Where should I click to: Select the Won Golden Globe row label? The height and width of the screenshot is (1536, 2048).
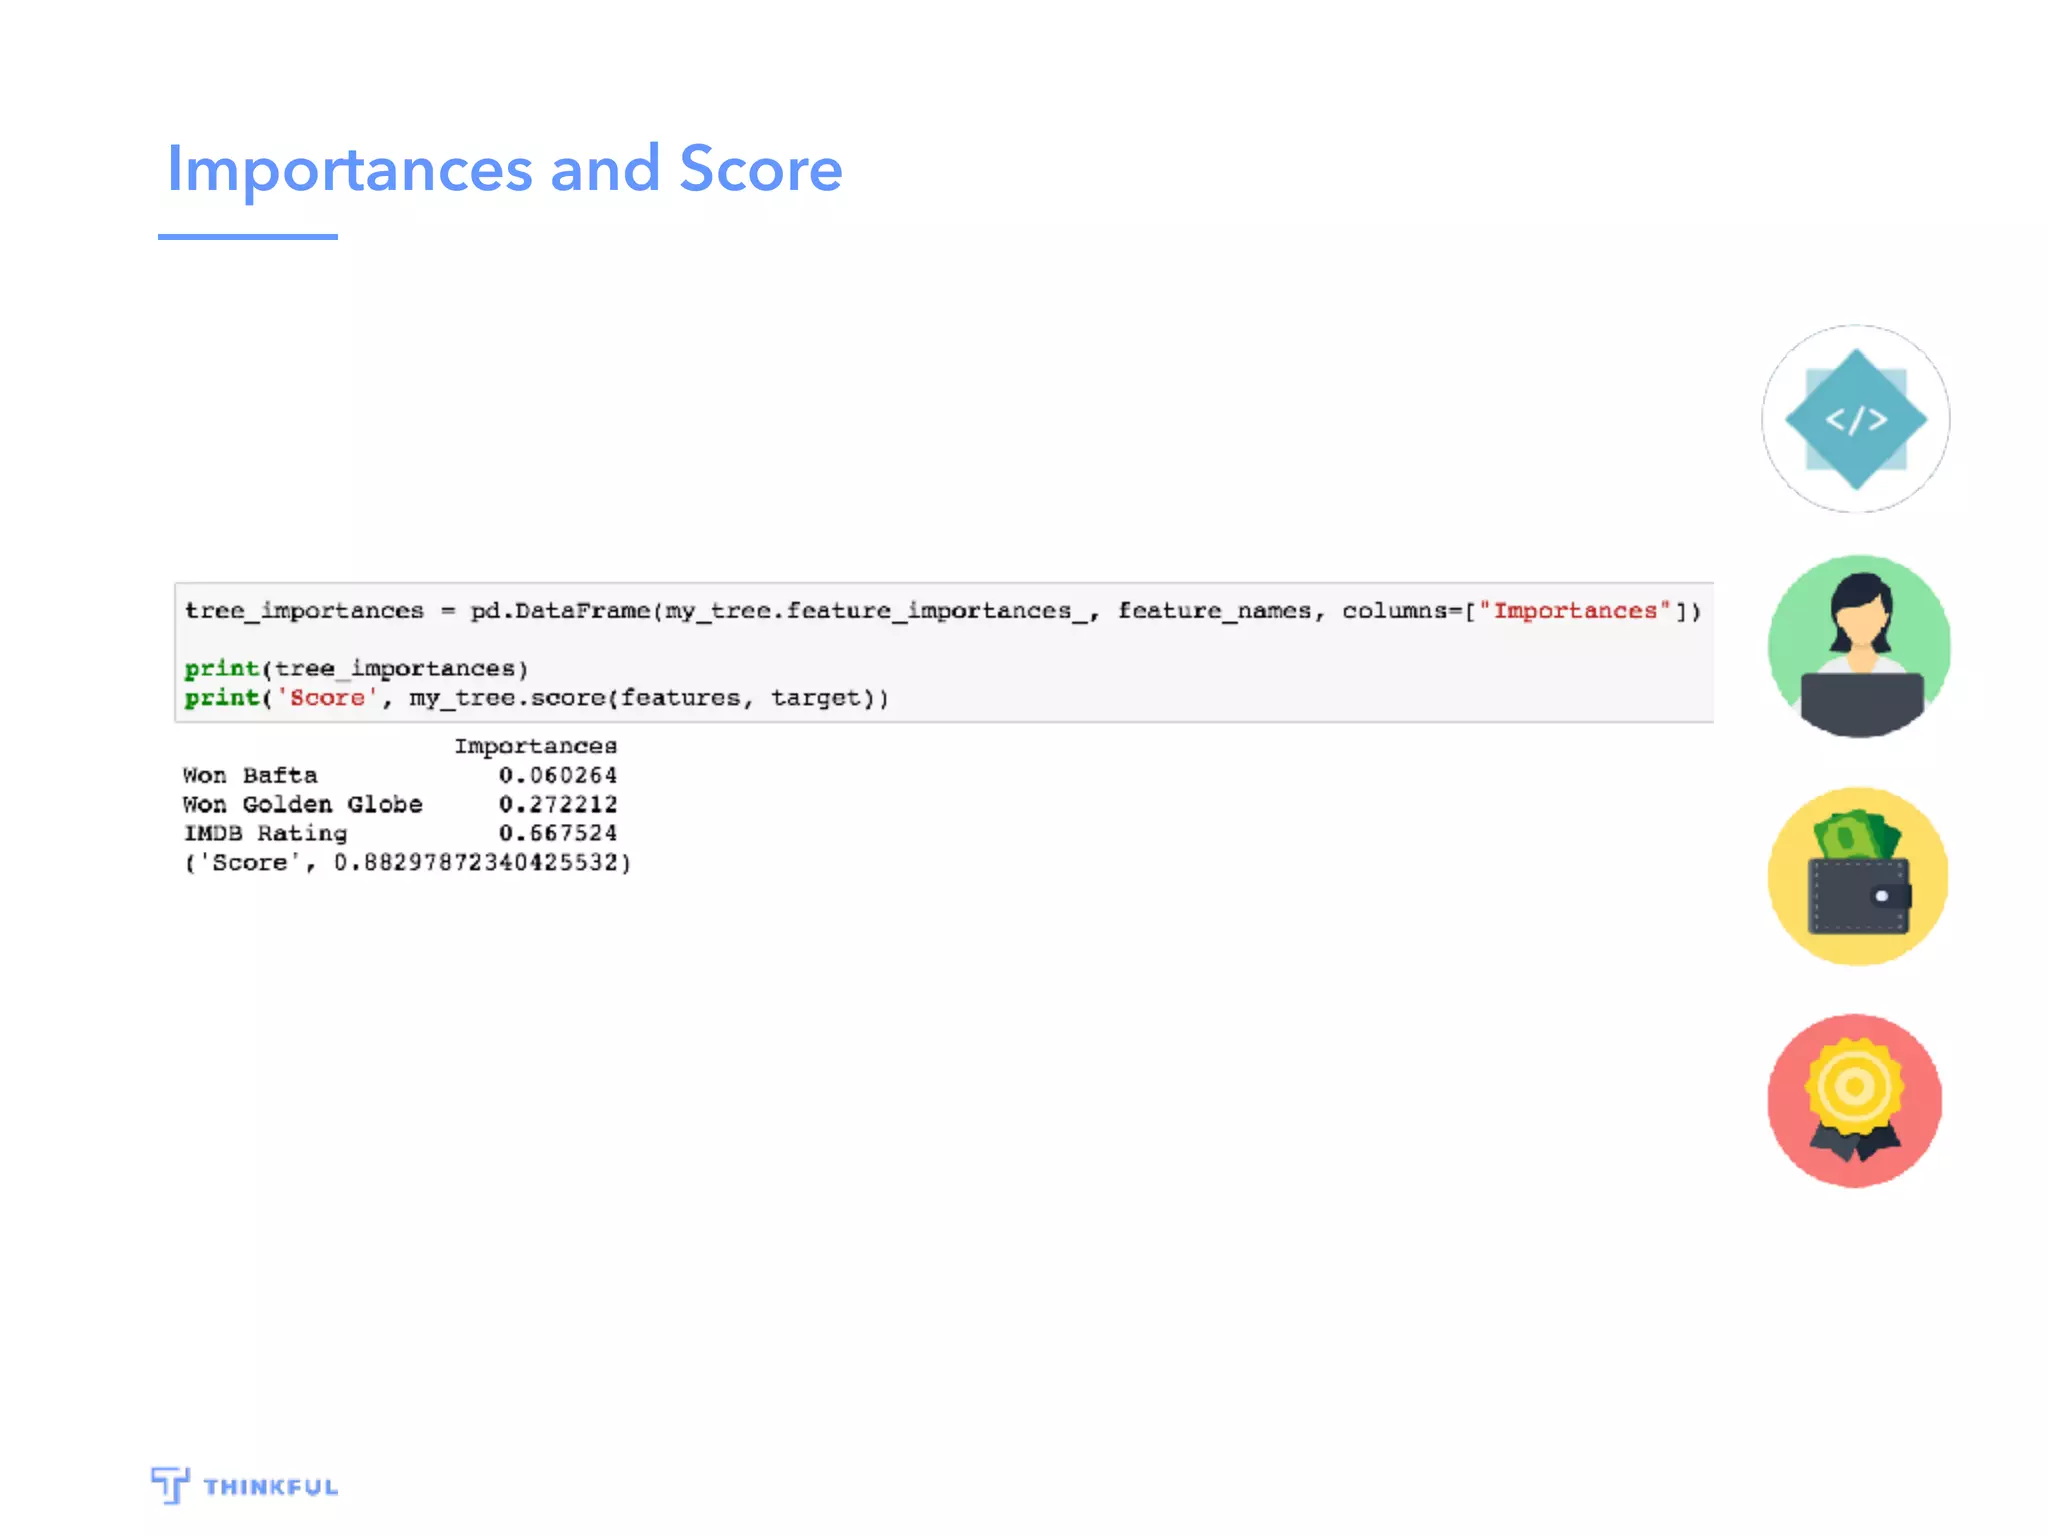click(303, 804)
